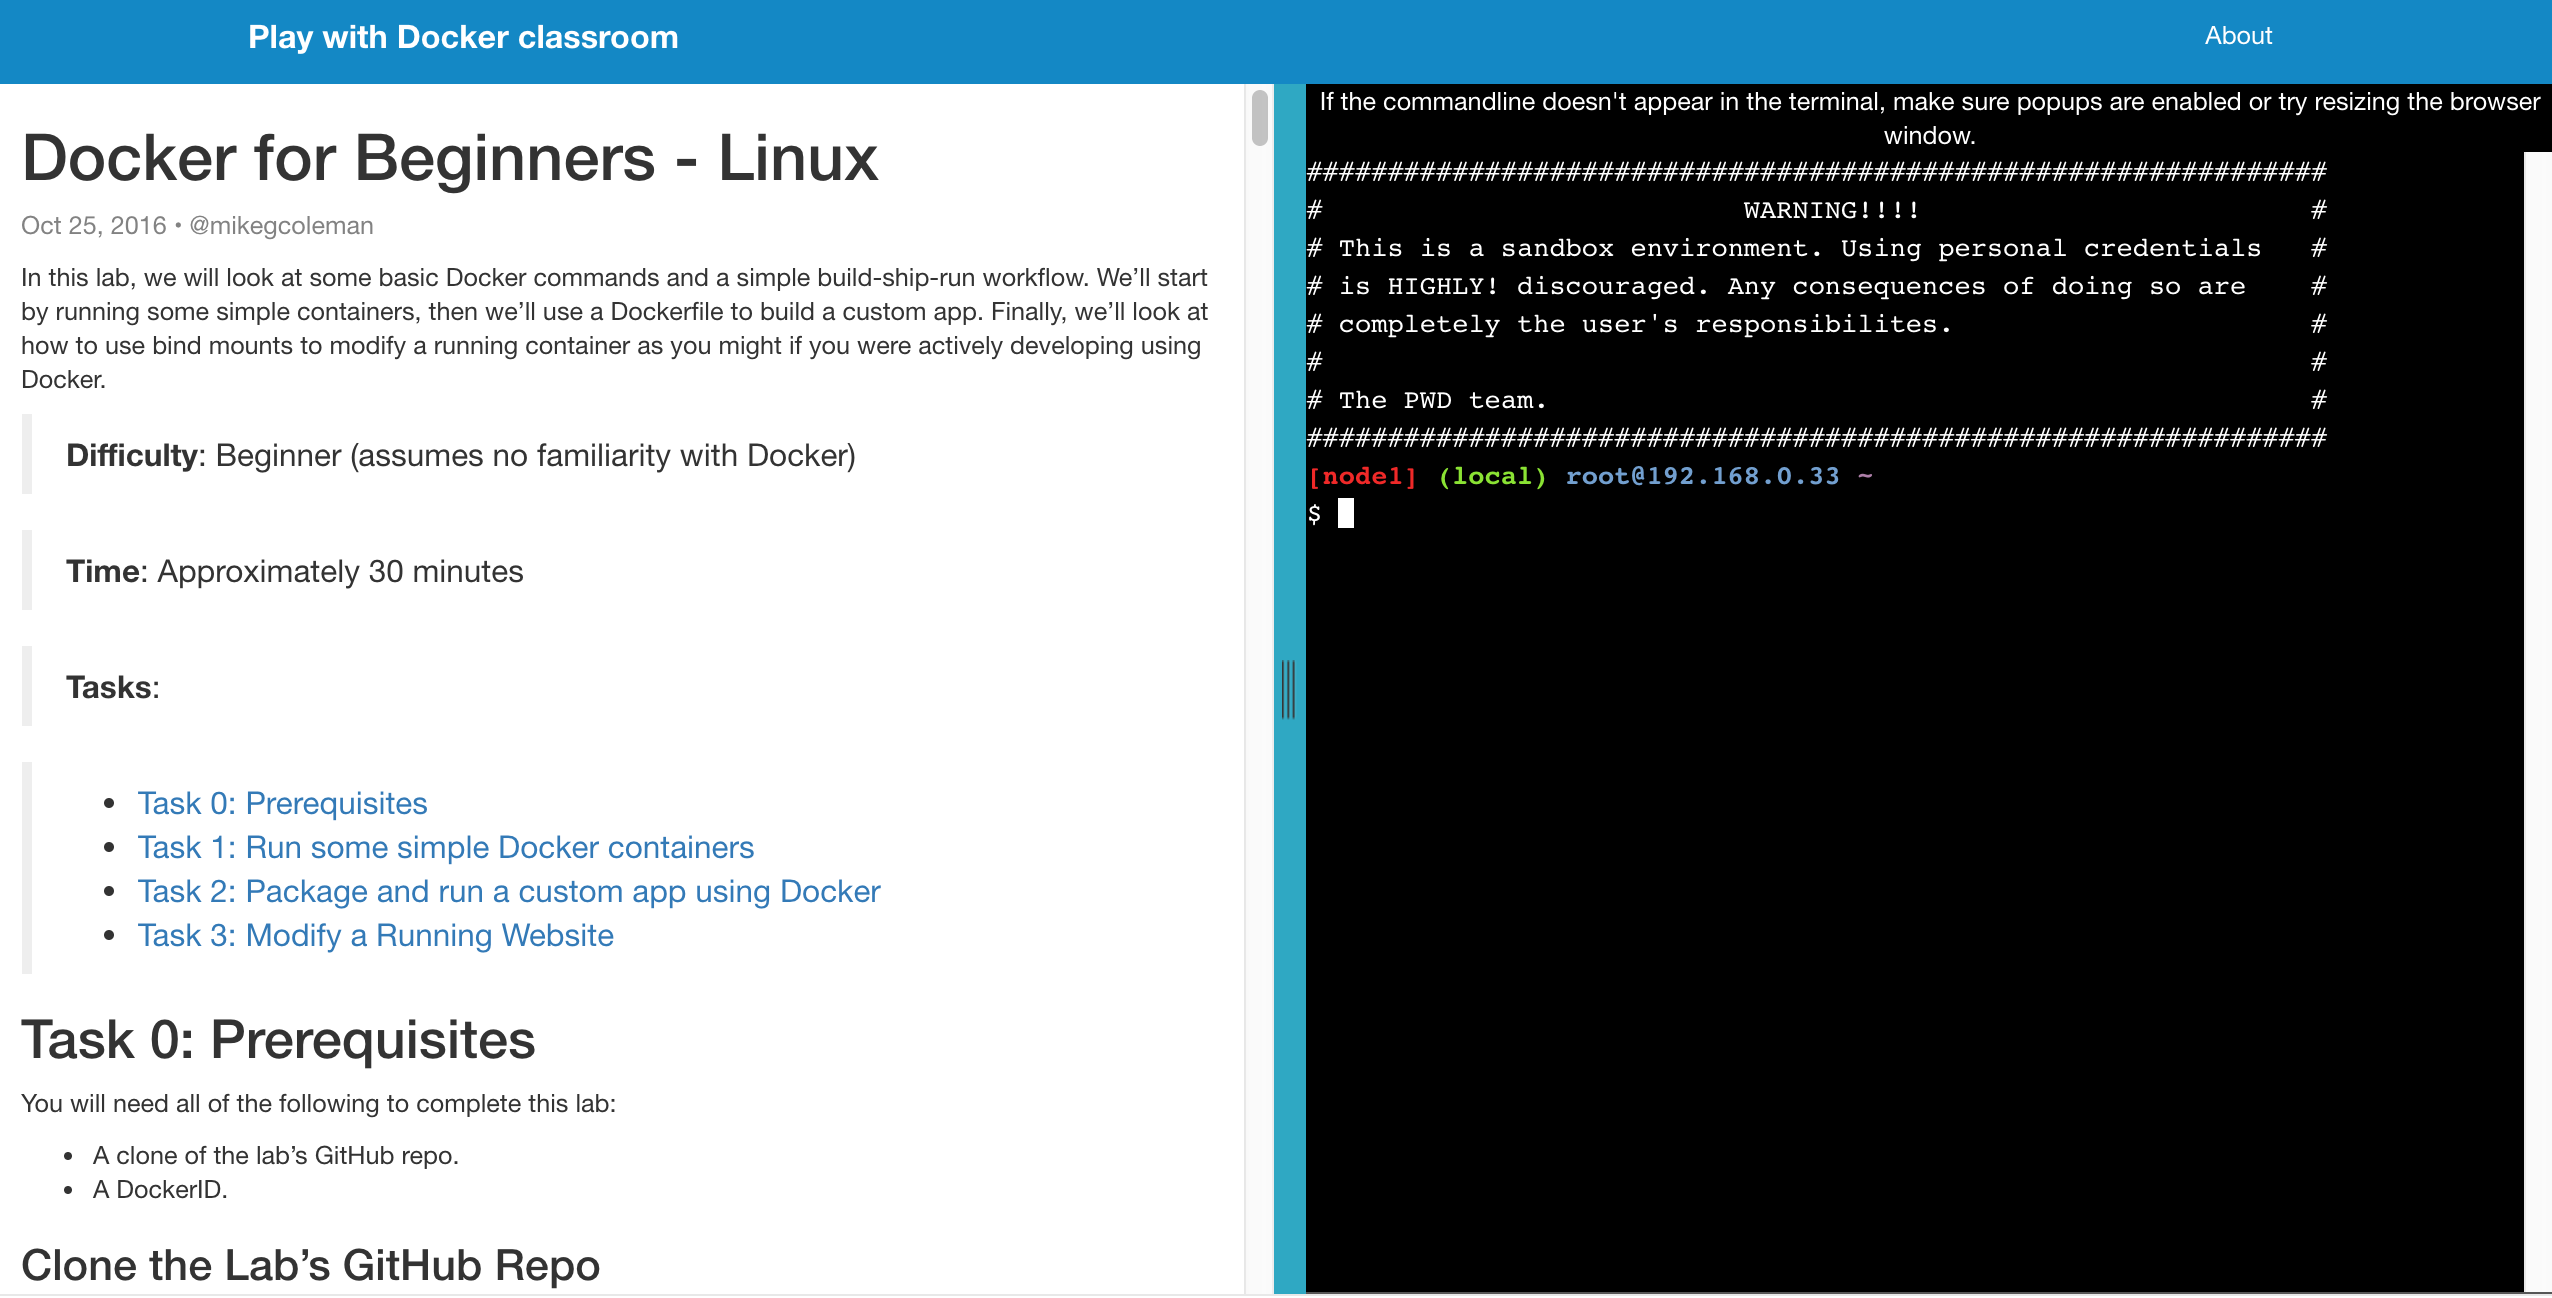The height and width of the screenshot is (1298, 2552).
Task: Click the @mikegcoleman author name
Action: tap(281, 225)
